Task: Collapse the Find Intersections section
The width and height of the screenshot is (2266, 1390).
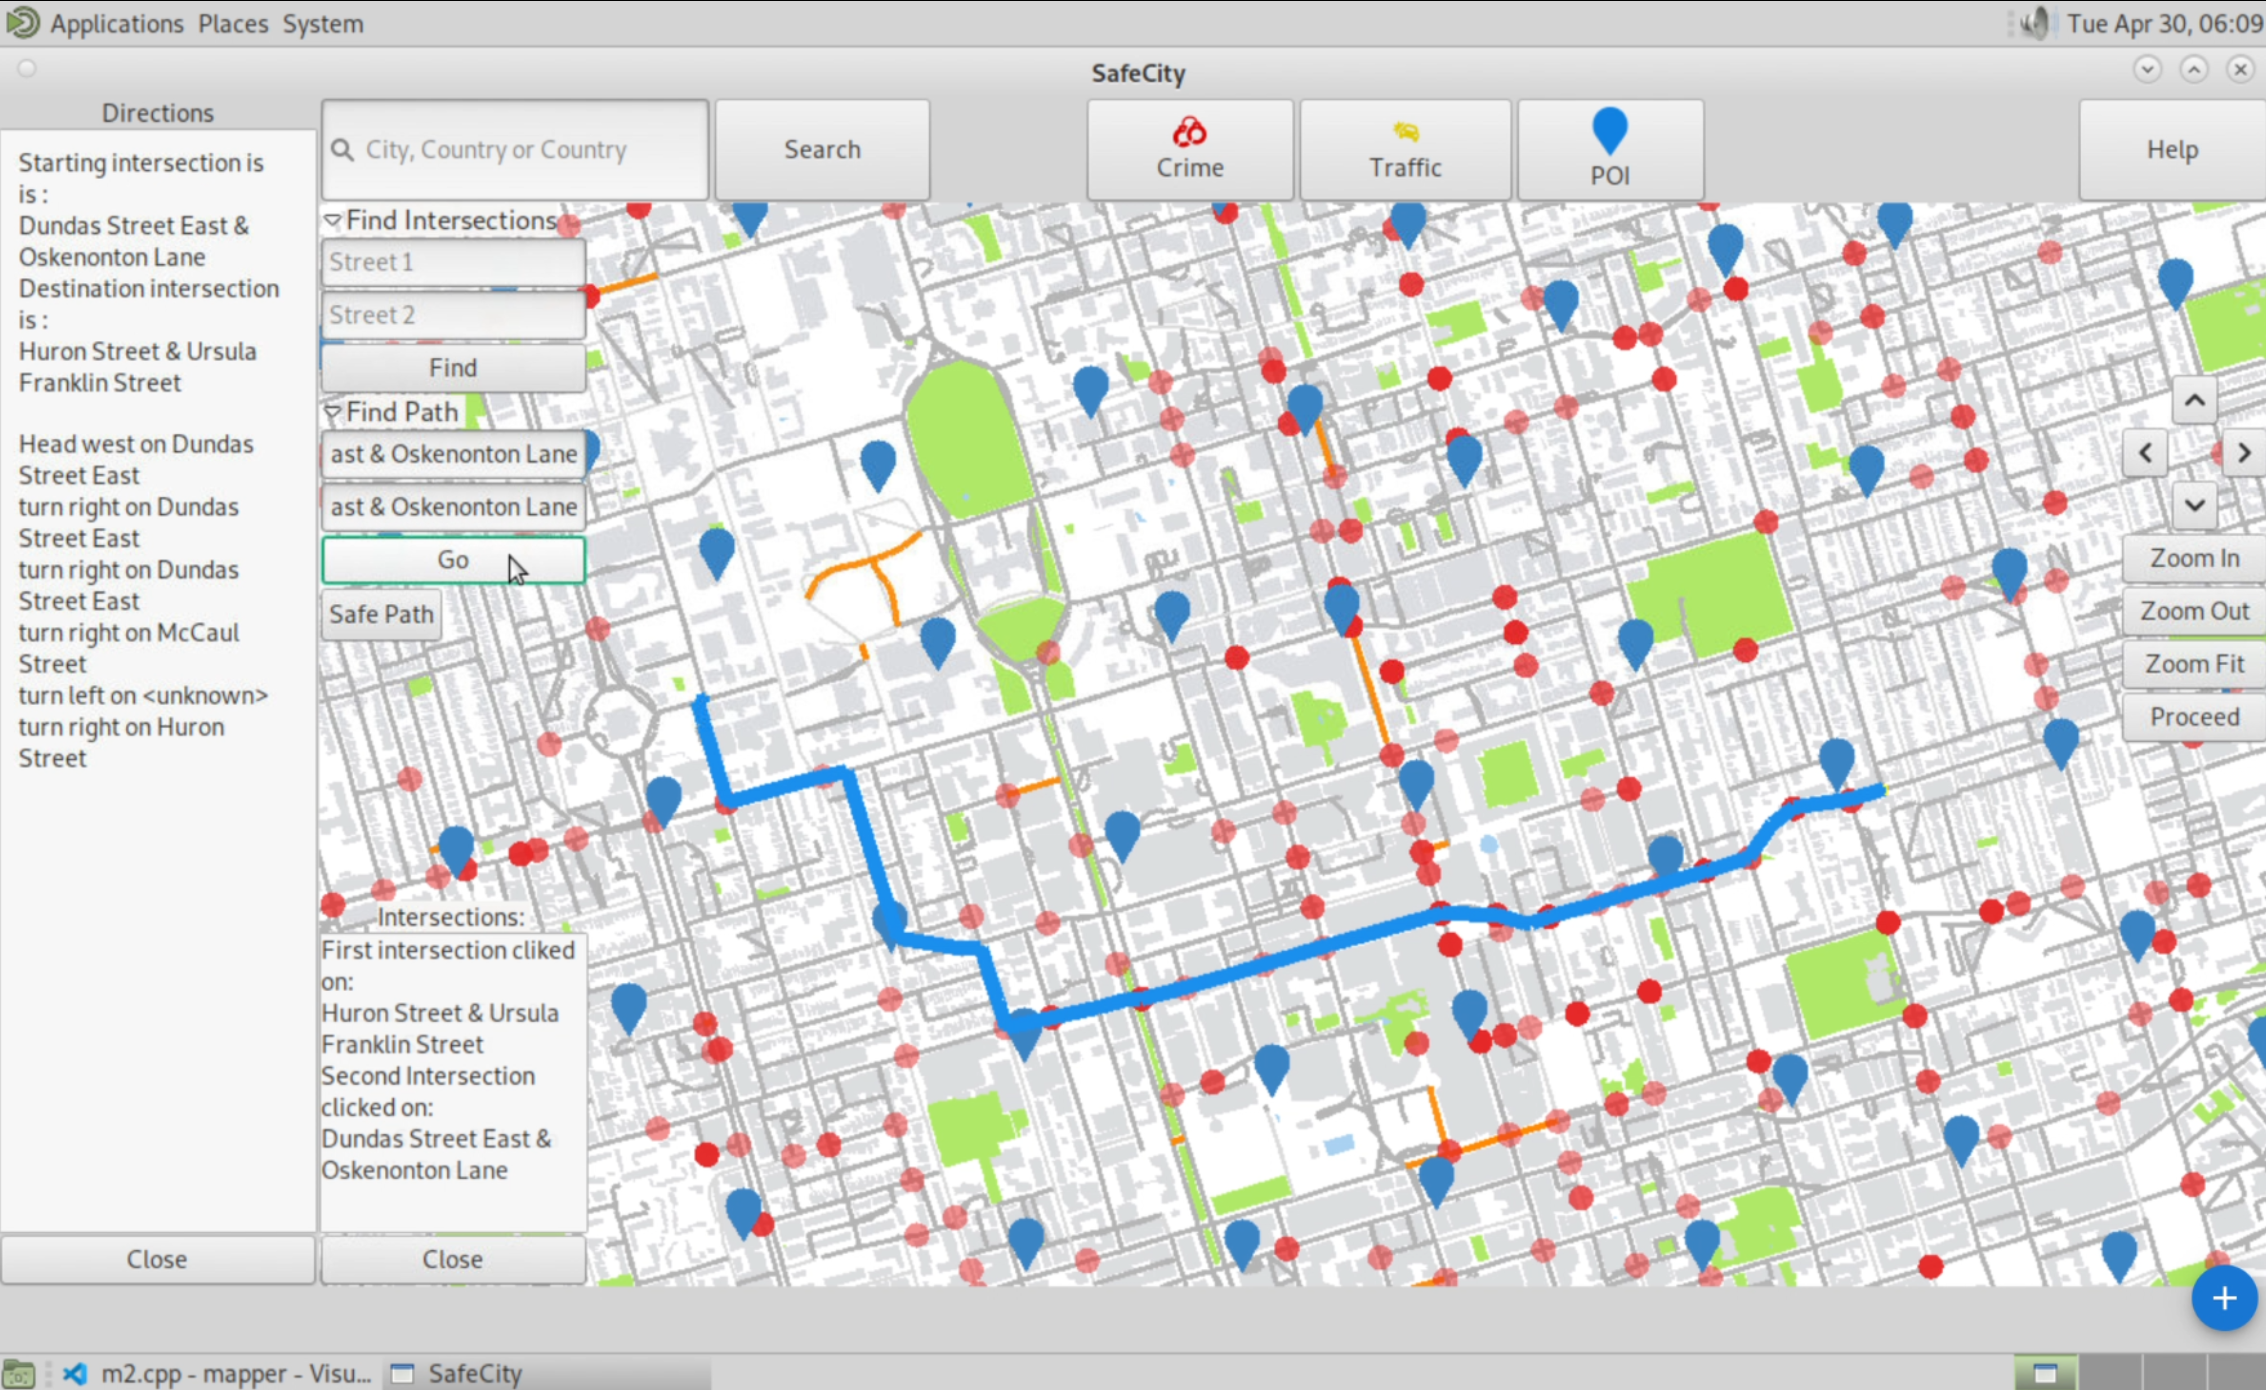Action: point(333,220)
